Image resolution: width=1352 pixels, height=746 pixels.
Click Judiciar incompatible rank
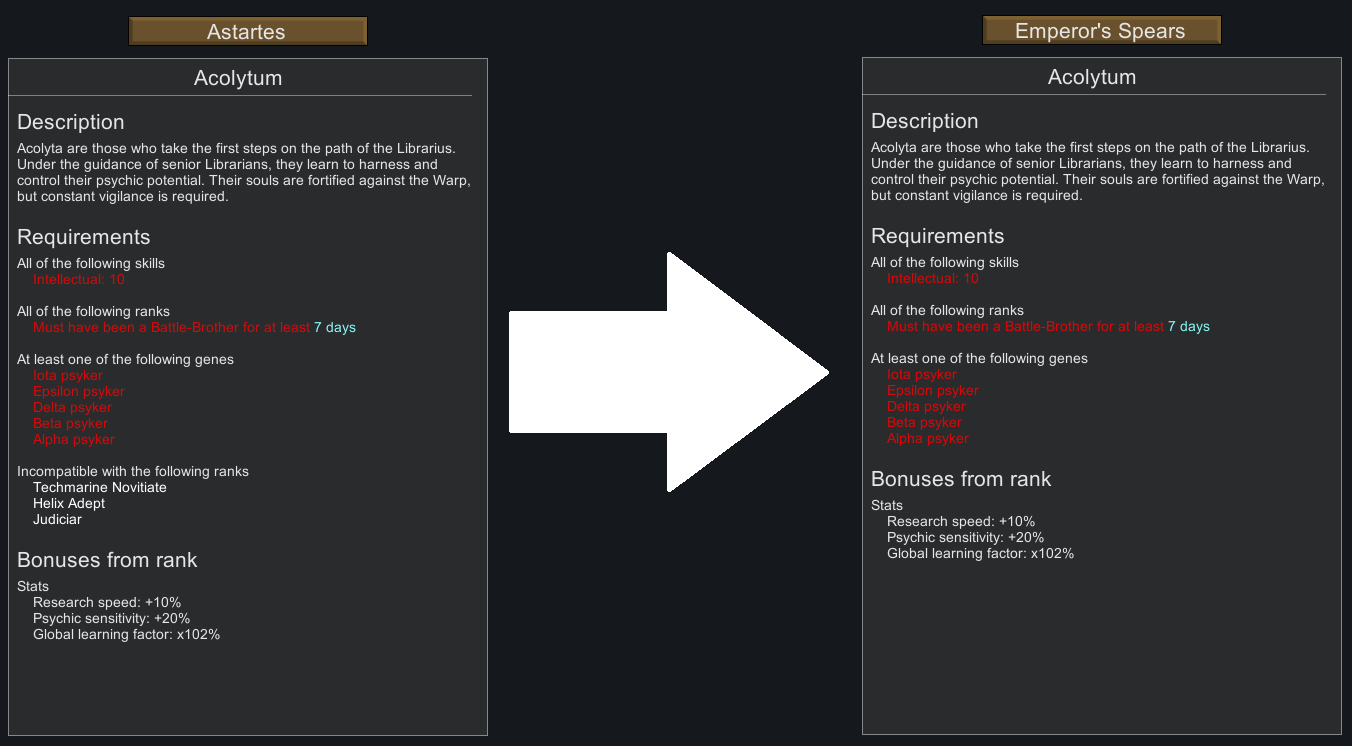[x=57, y=520]
